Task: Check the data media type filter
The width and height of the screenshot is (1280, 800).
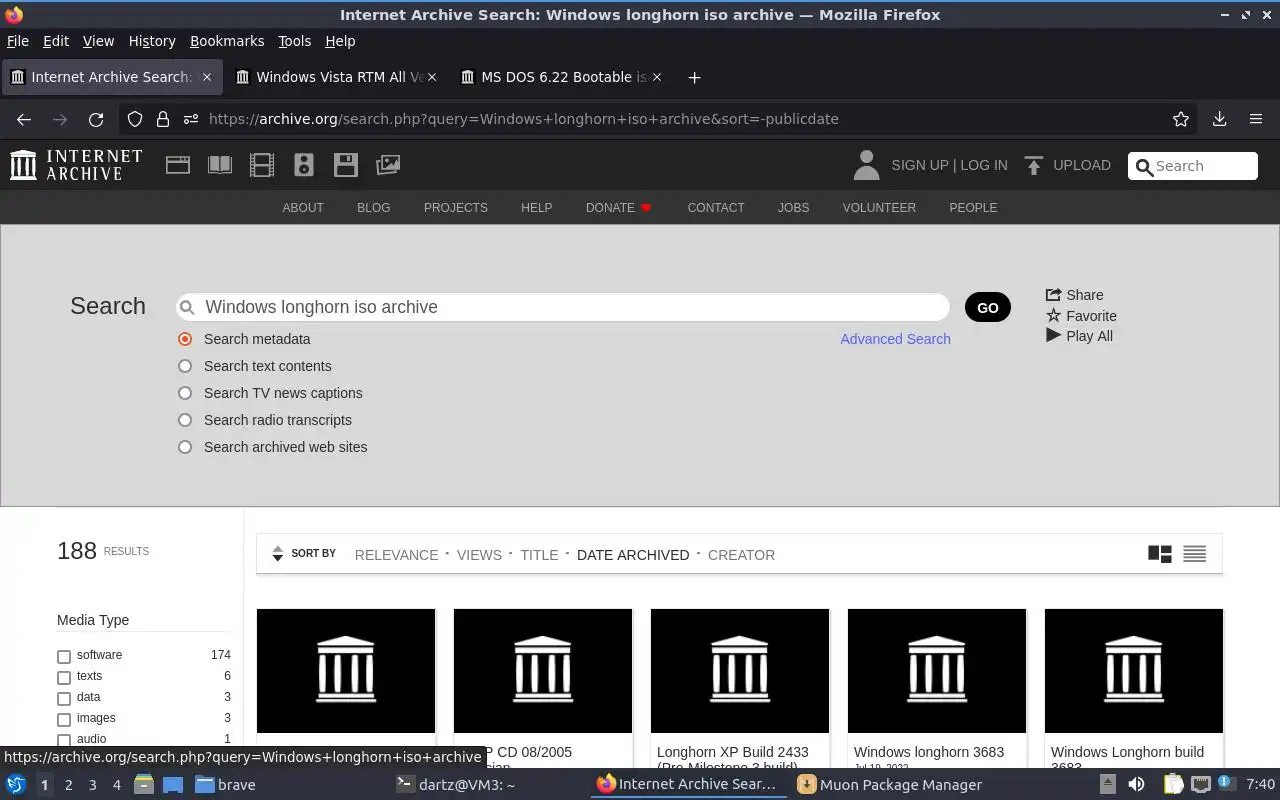Action: (x=64, y=699)
